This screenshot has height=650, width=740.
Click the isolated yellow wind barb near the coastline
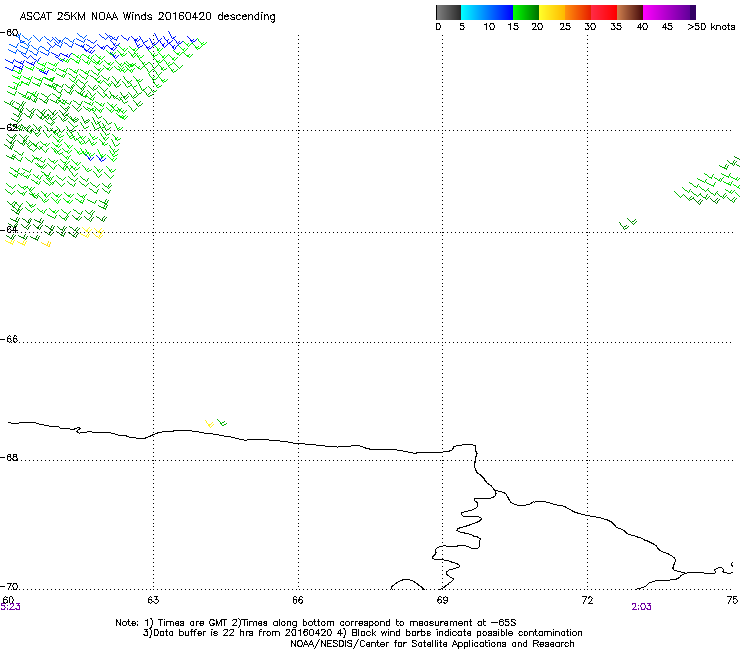pos(210,423)
